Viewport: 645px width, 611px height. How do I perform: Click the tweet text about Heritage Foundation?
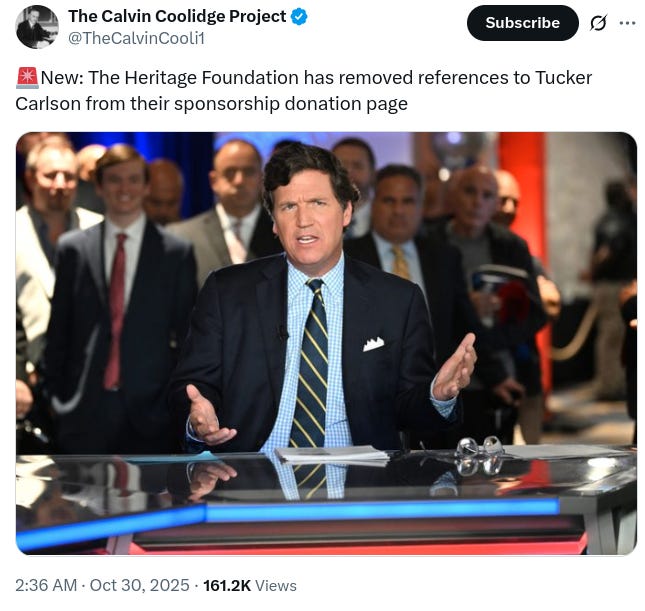[x=304, y=91]
